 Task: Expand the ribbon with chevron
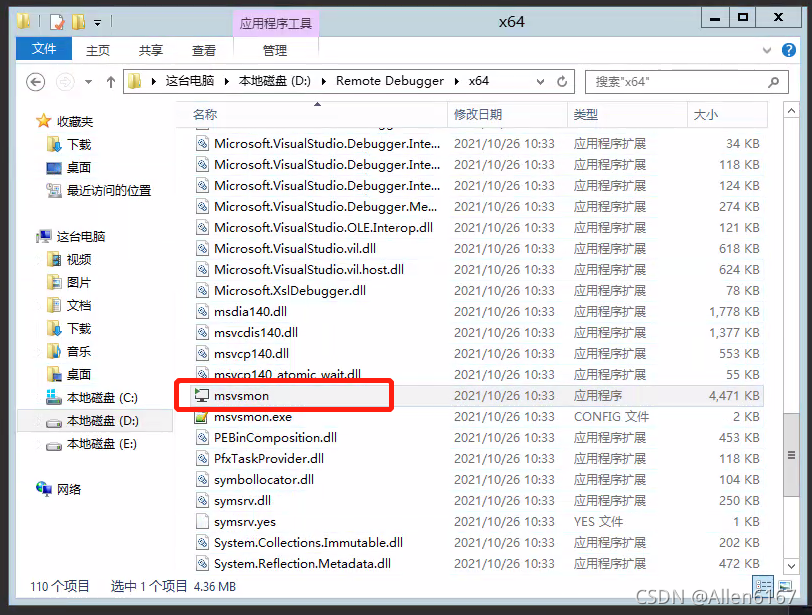pyautogui.click(x=767, y=50)
